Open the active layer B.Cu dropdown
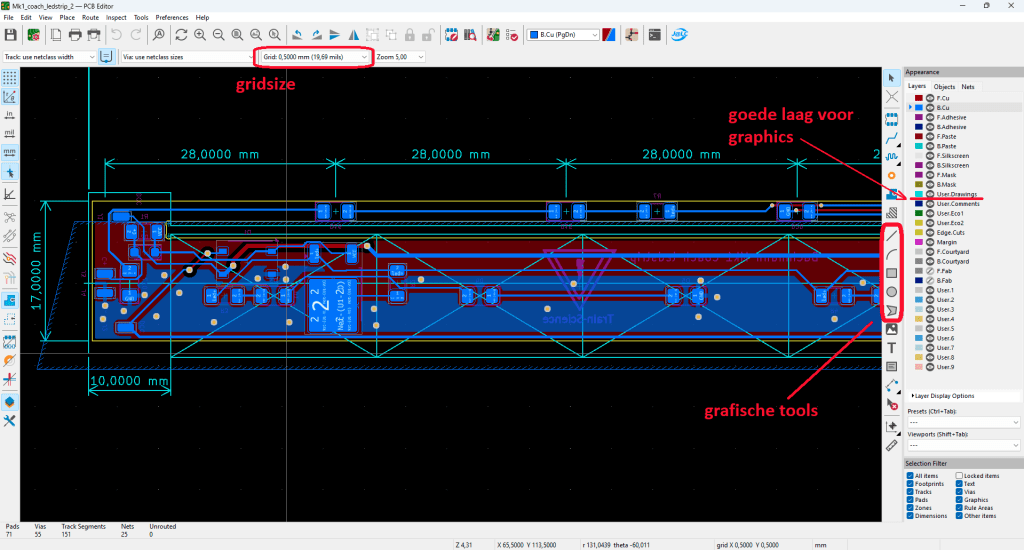The width and height of the screenshot is (1024, 550). coord(562,35)
